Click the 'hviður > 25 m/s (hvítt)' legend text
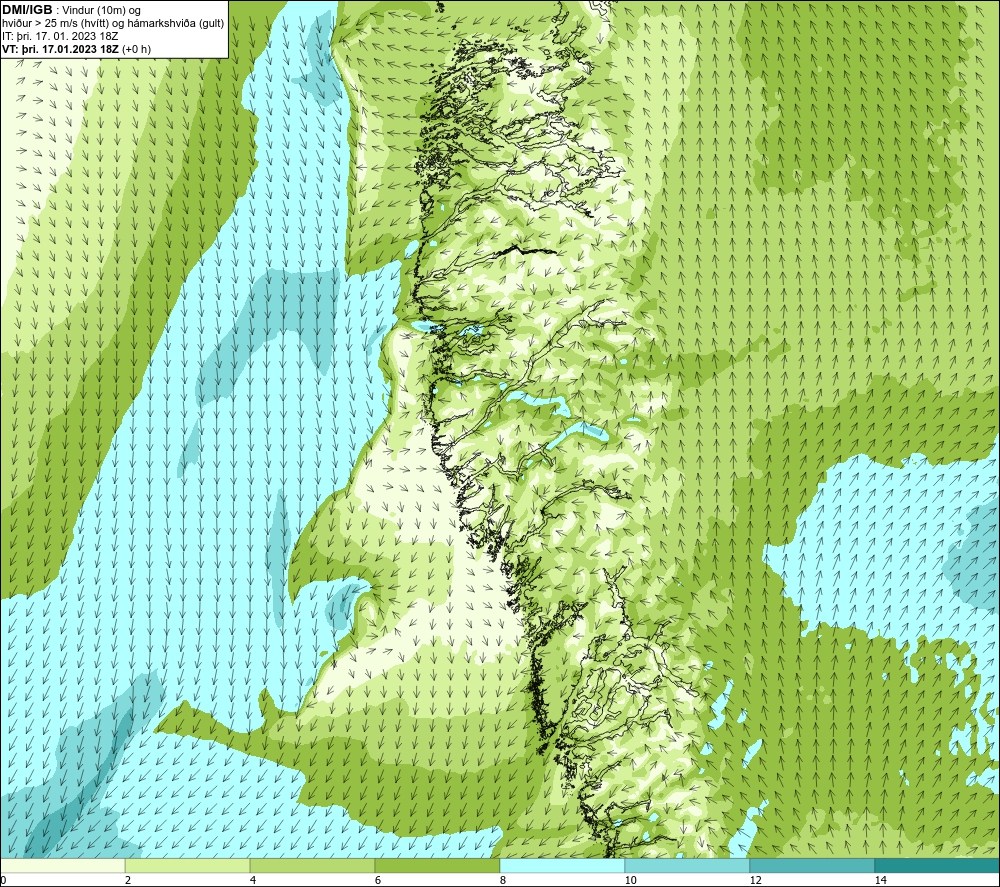This screenshot has height=887, width=1000. click(x=56, y=24)
